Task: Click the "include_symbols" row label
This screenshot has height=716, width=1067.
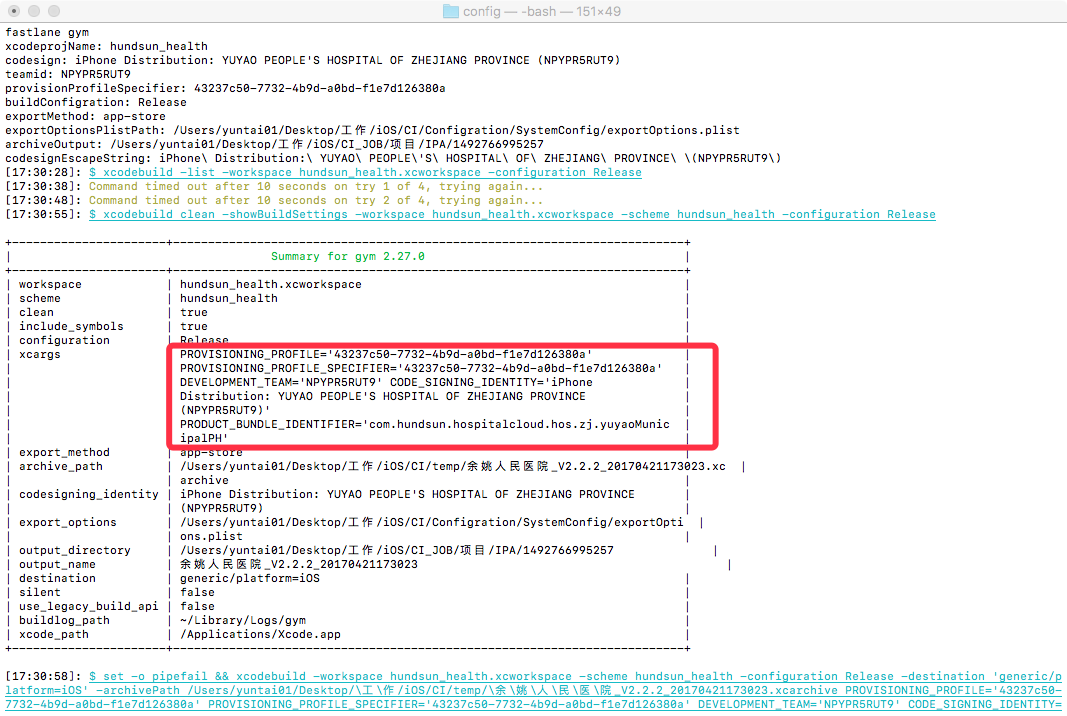Action: (71, 327)
